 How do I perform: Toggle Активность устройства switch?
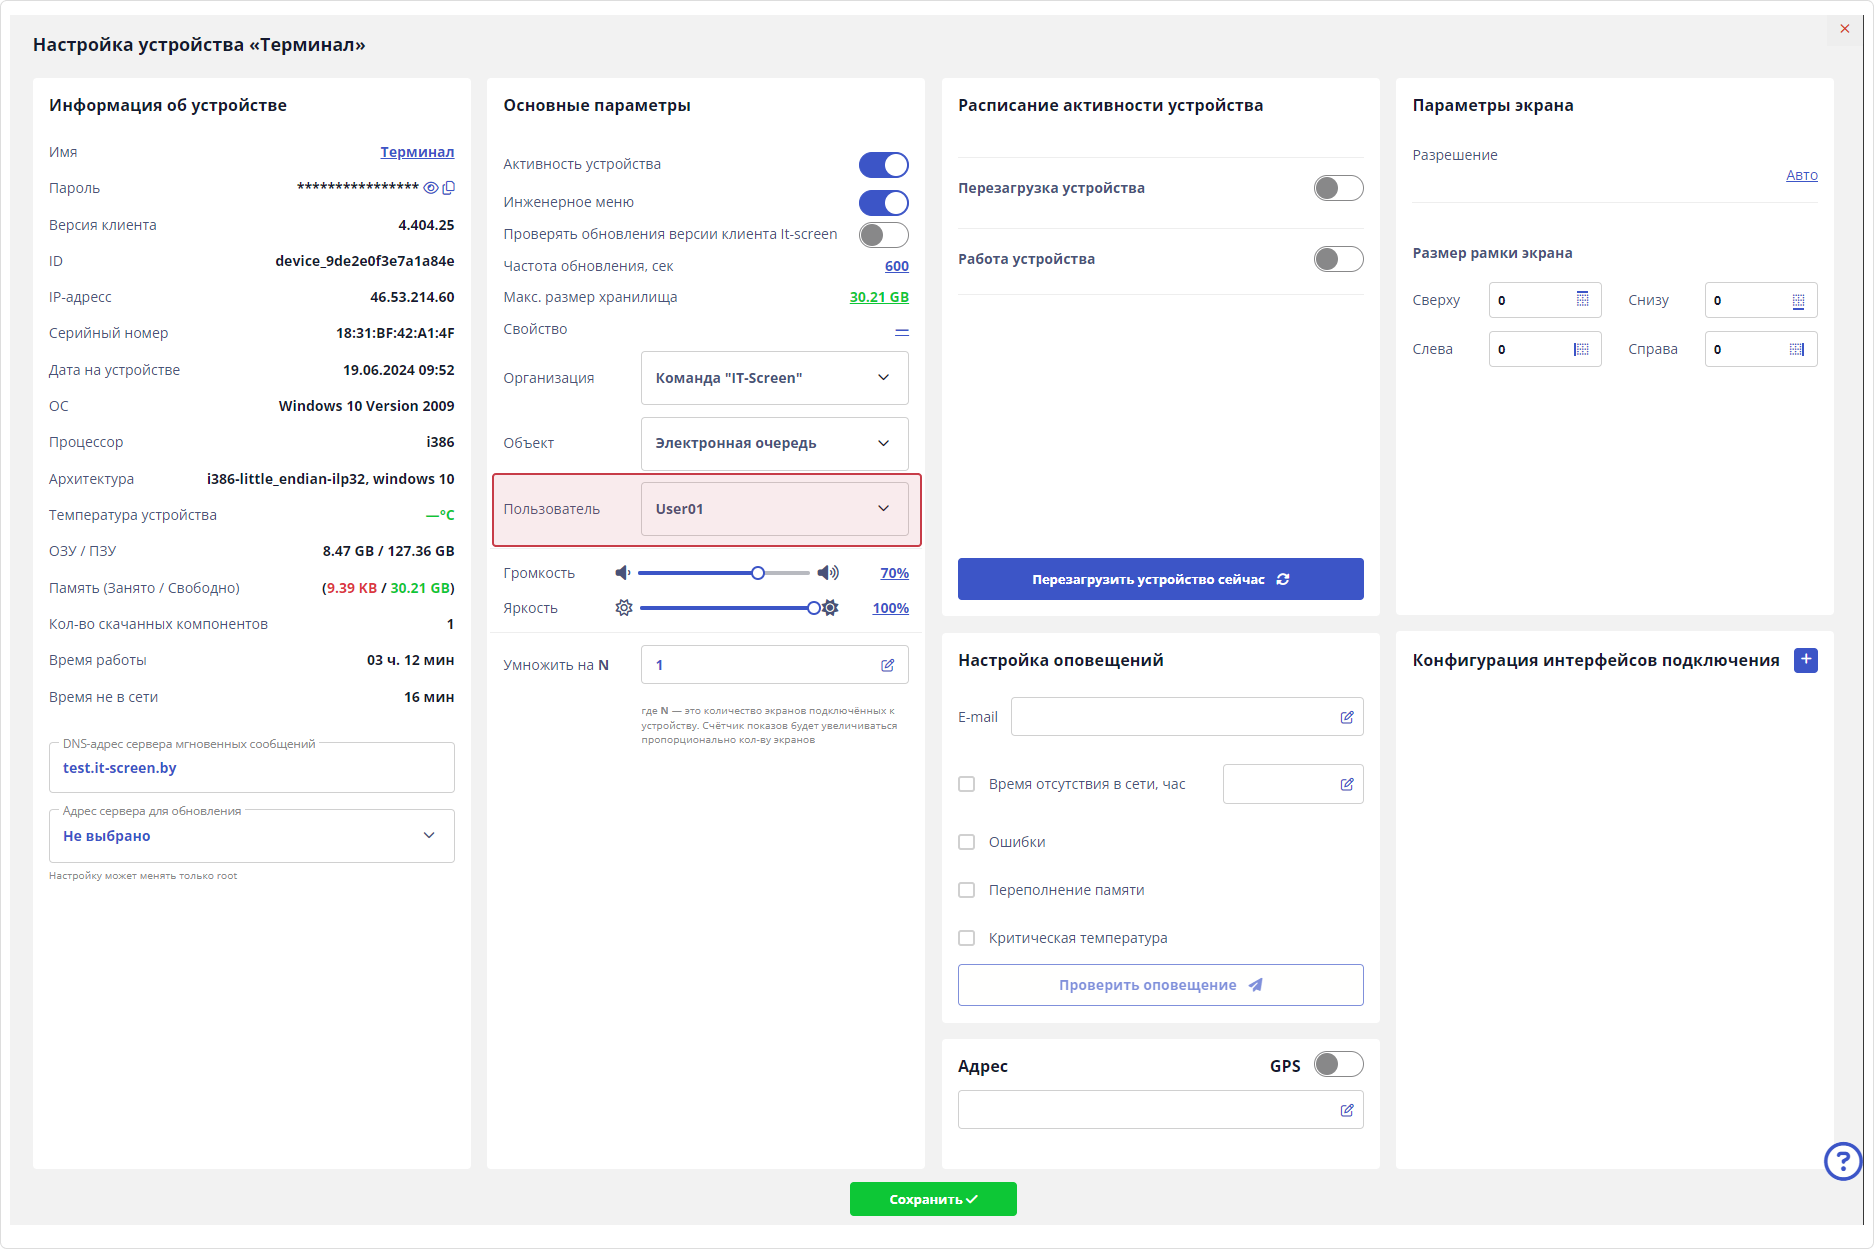884,165
